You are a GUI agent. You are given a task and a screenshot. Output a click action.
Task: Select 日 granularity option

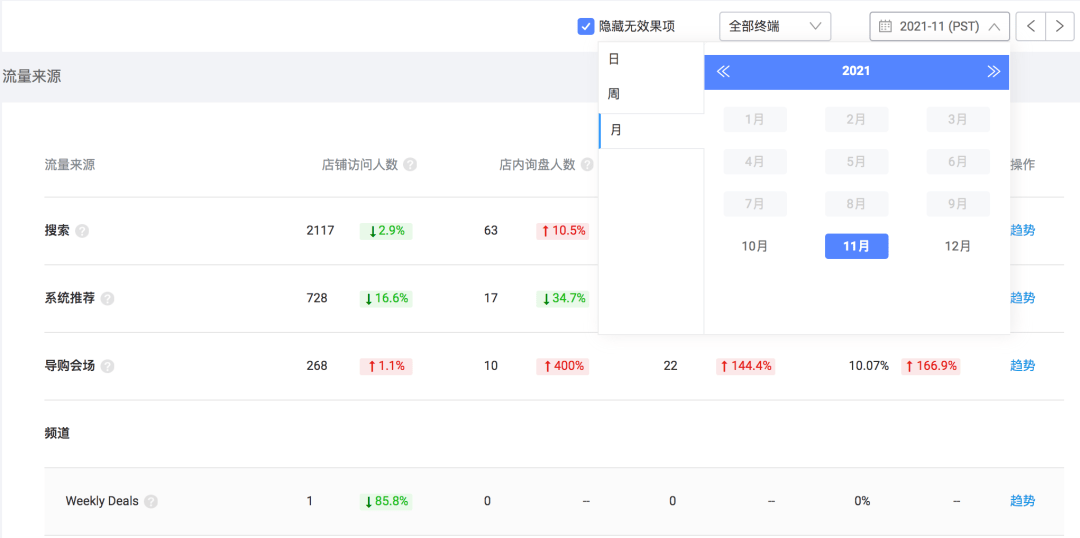[x=614, y=59]
